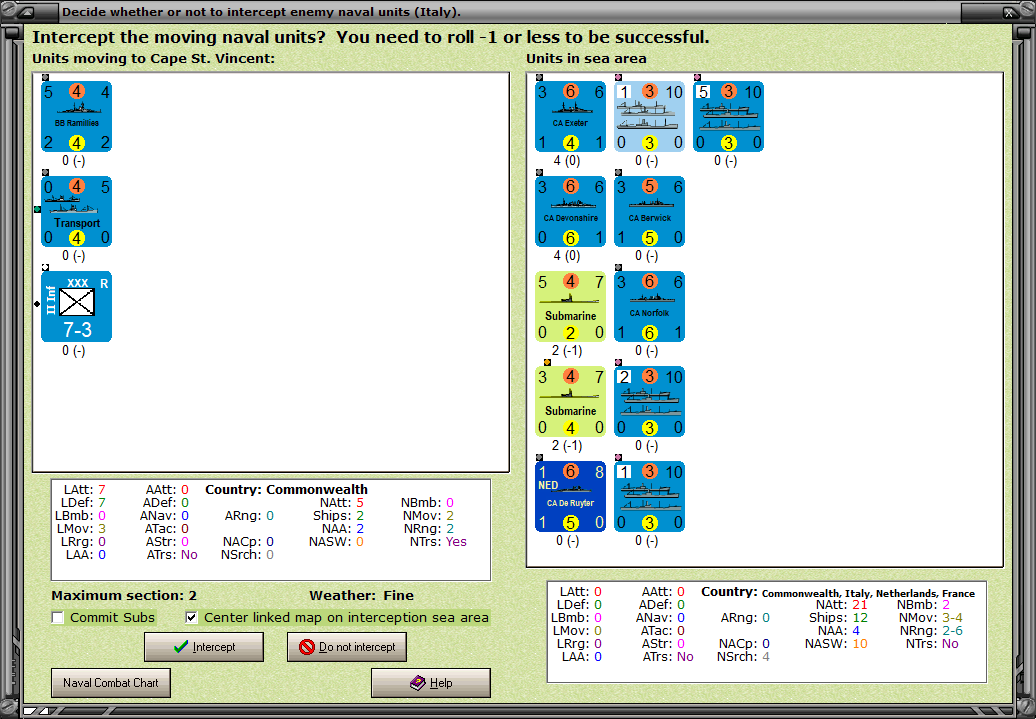Click the lower Submarine counter

(570, 401)
